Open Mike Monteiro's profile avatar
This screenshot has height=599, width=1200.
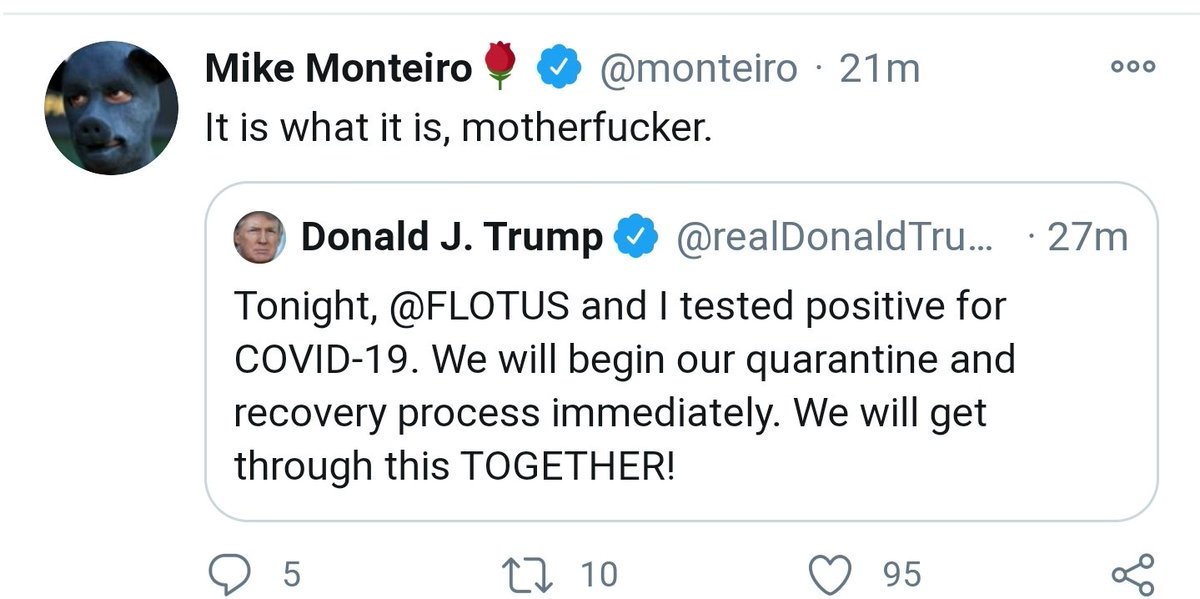112,109
